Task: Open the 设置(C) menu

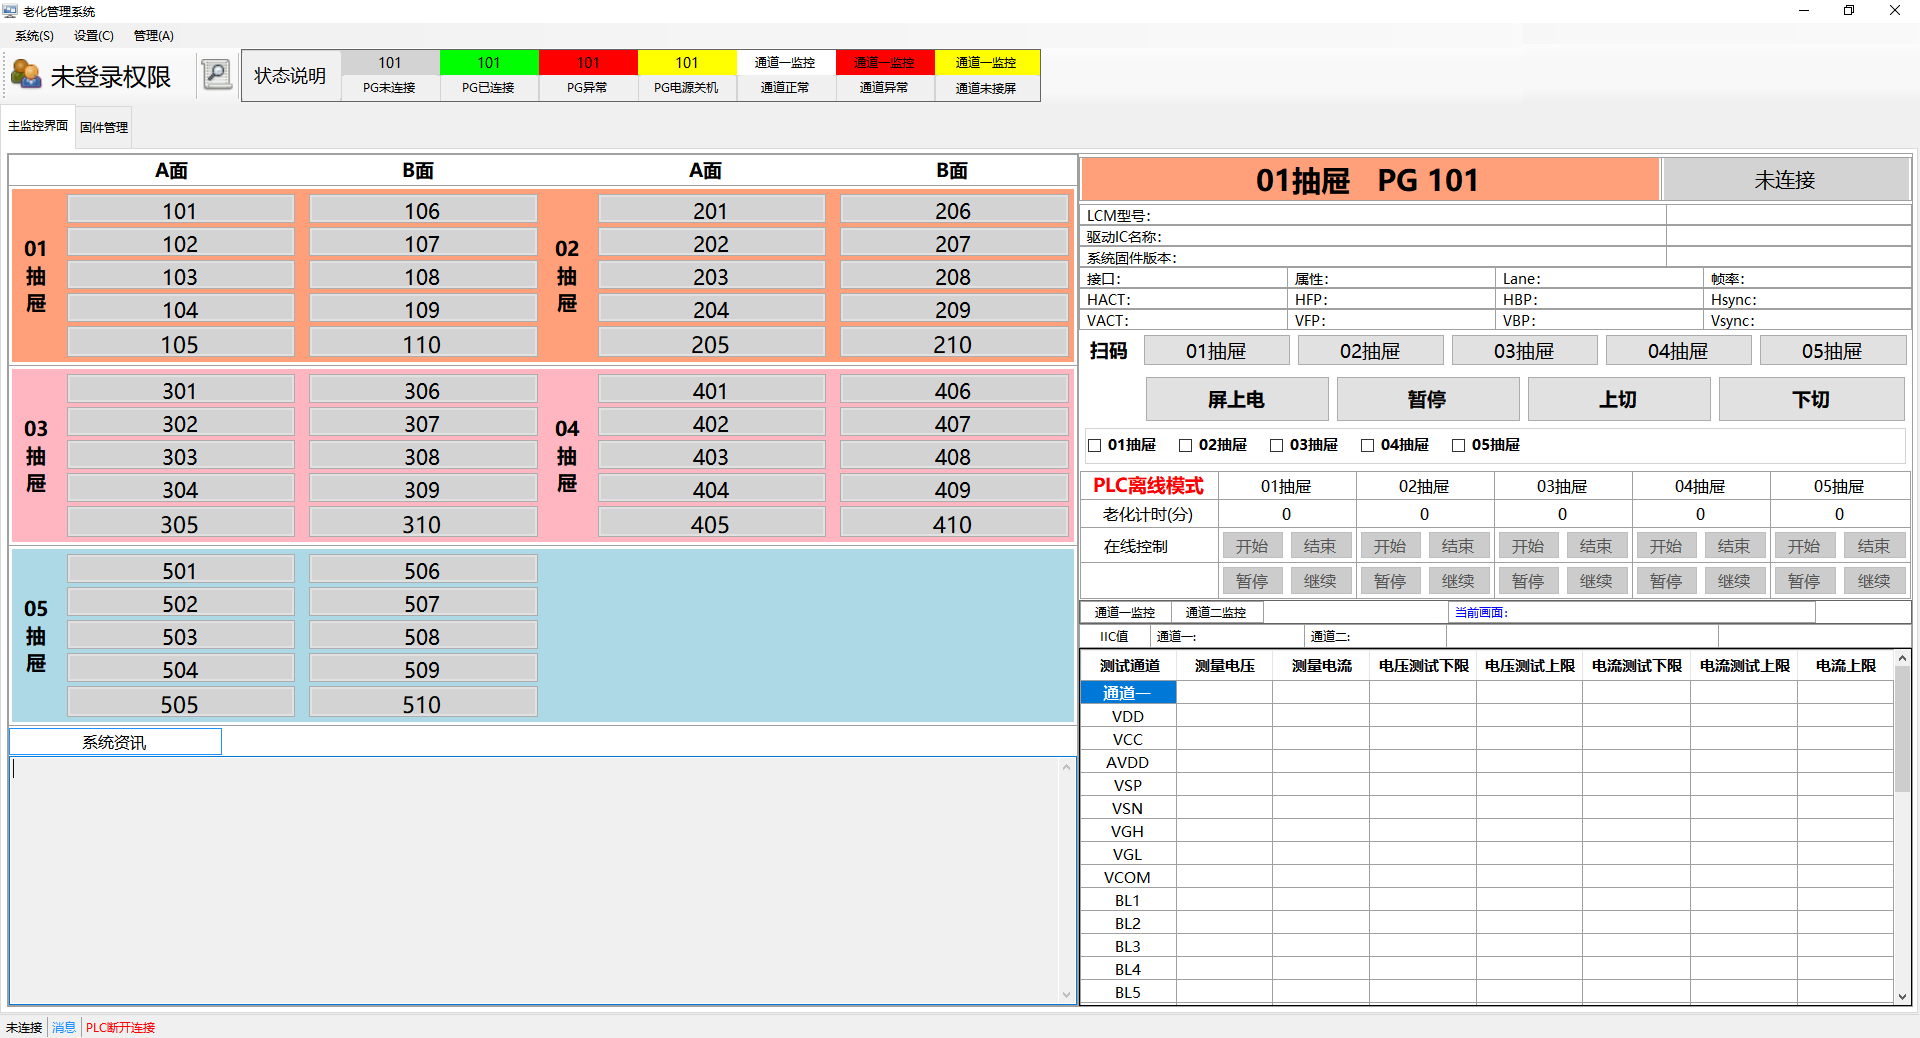Action: coord(93,36)
